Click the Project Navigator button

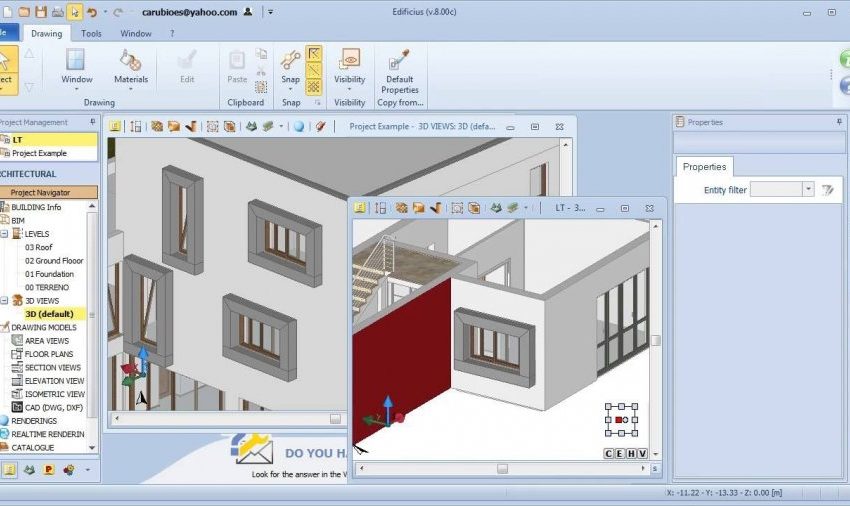[49, 192]
